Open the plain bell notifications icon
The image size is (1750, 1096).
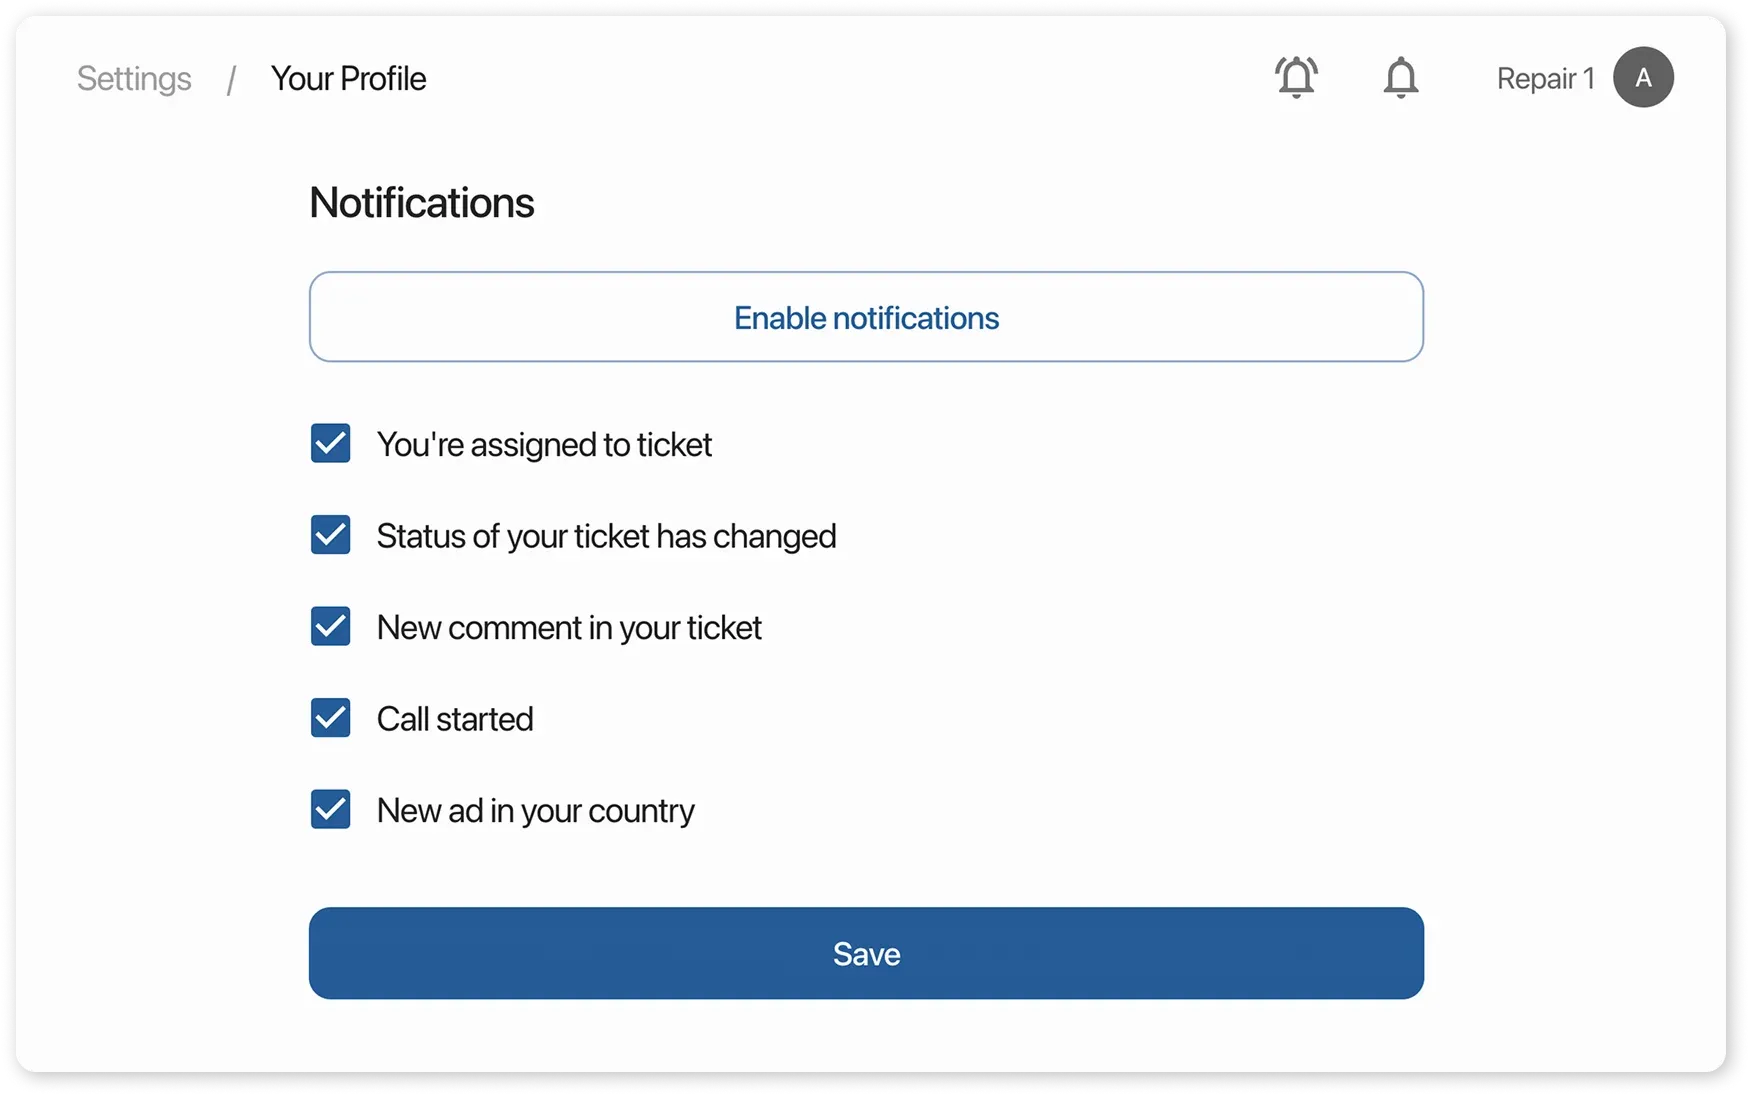pyautogui.click(x=1400, y=77)
